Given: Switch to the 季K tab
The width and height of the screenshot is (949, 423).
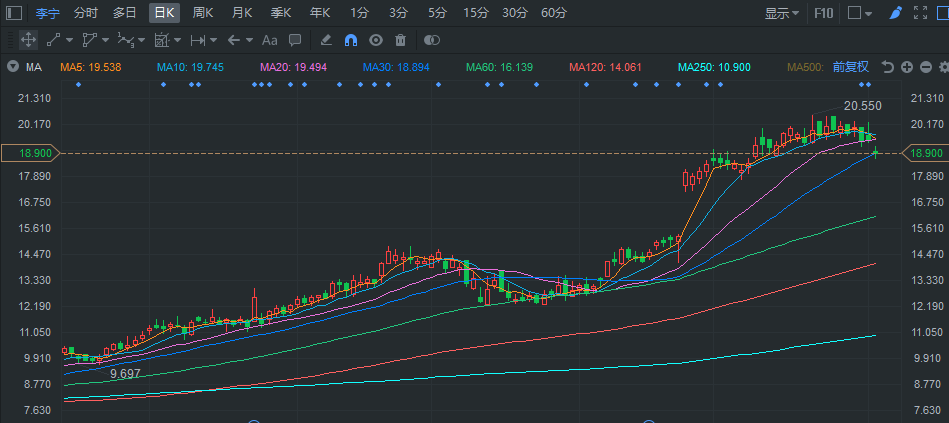Looking at the screenshot, I should click(x=281, y=13).
